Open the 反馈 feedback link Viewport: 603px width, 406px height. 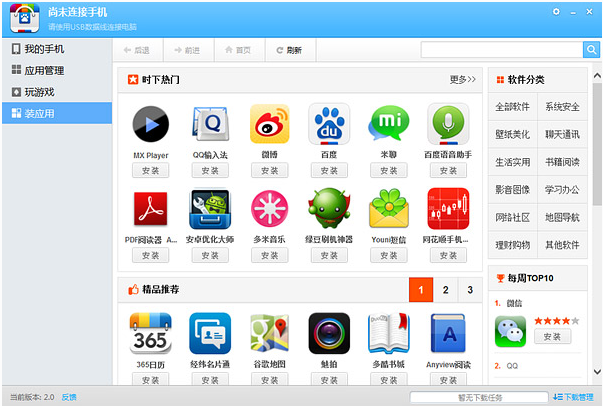tap(69, 397)
